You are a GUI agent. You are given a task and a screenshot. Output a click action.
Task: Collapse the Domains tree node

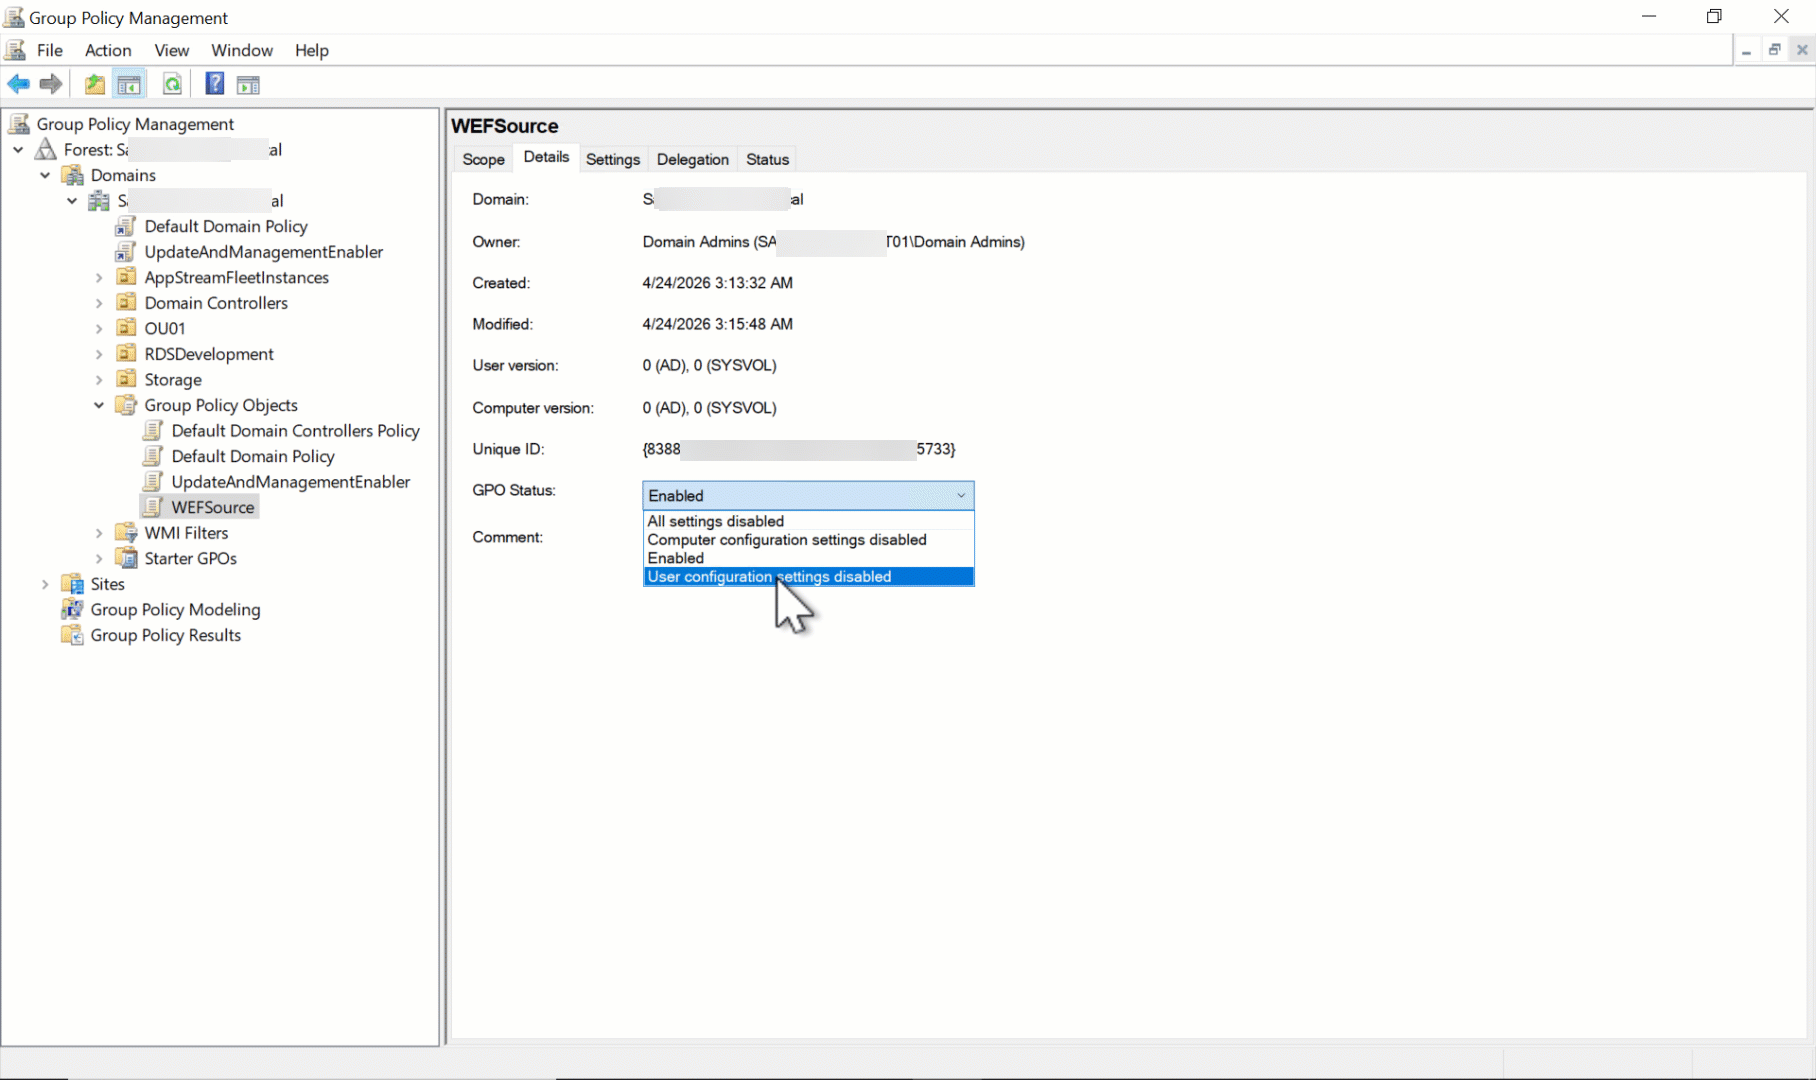[45, 175]
